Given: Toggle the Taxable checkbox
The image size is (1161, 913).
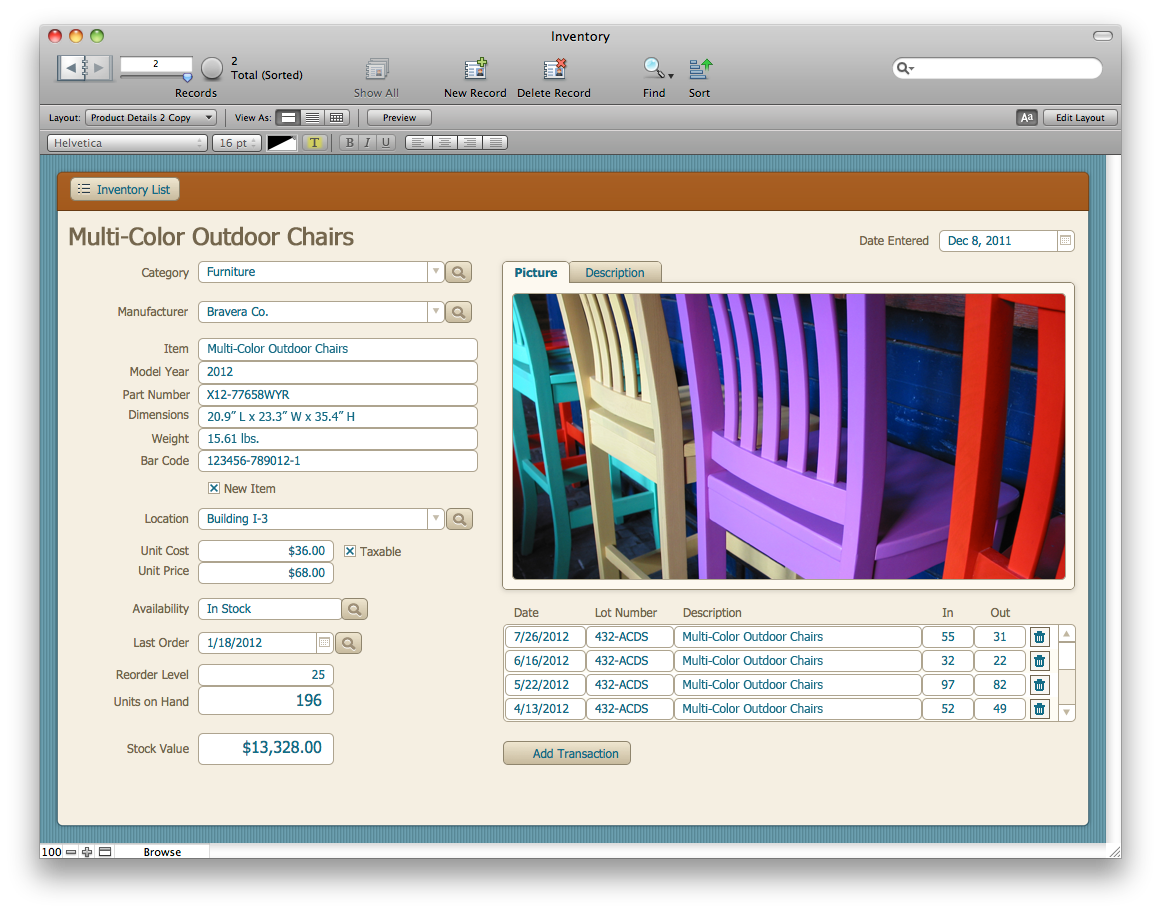Looking at the screenshot, I should 350,552.
